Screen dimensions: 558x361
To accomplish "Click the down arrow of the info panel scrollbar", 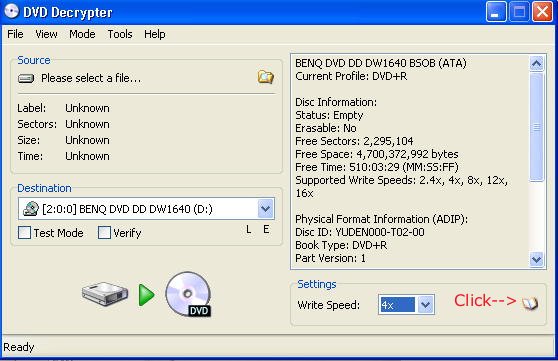I will coord(536,260).
